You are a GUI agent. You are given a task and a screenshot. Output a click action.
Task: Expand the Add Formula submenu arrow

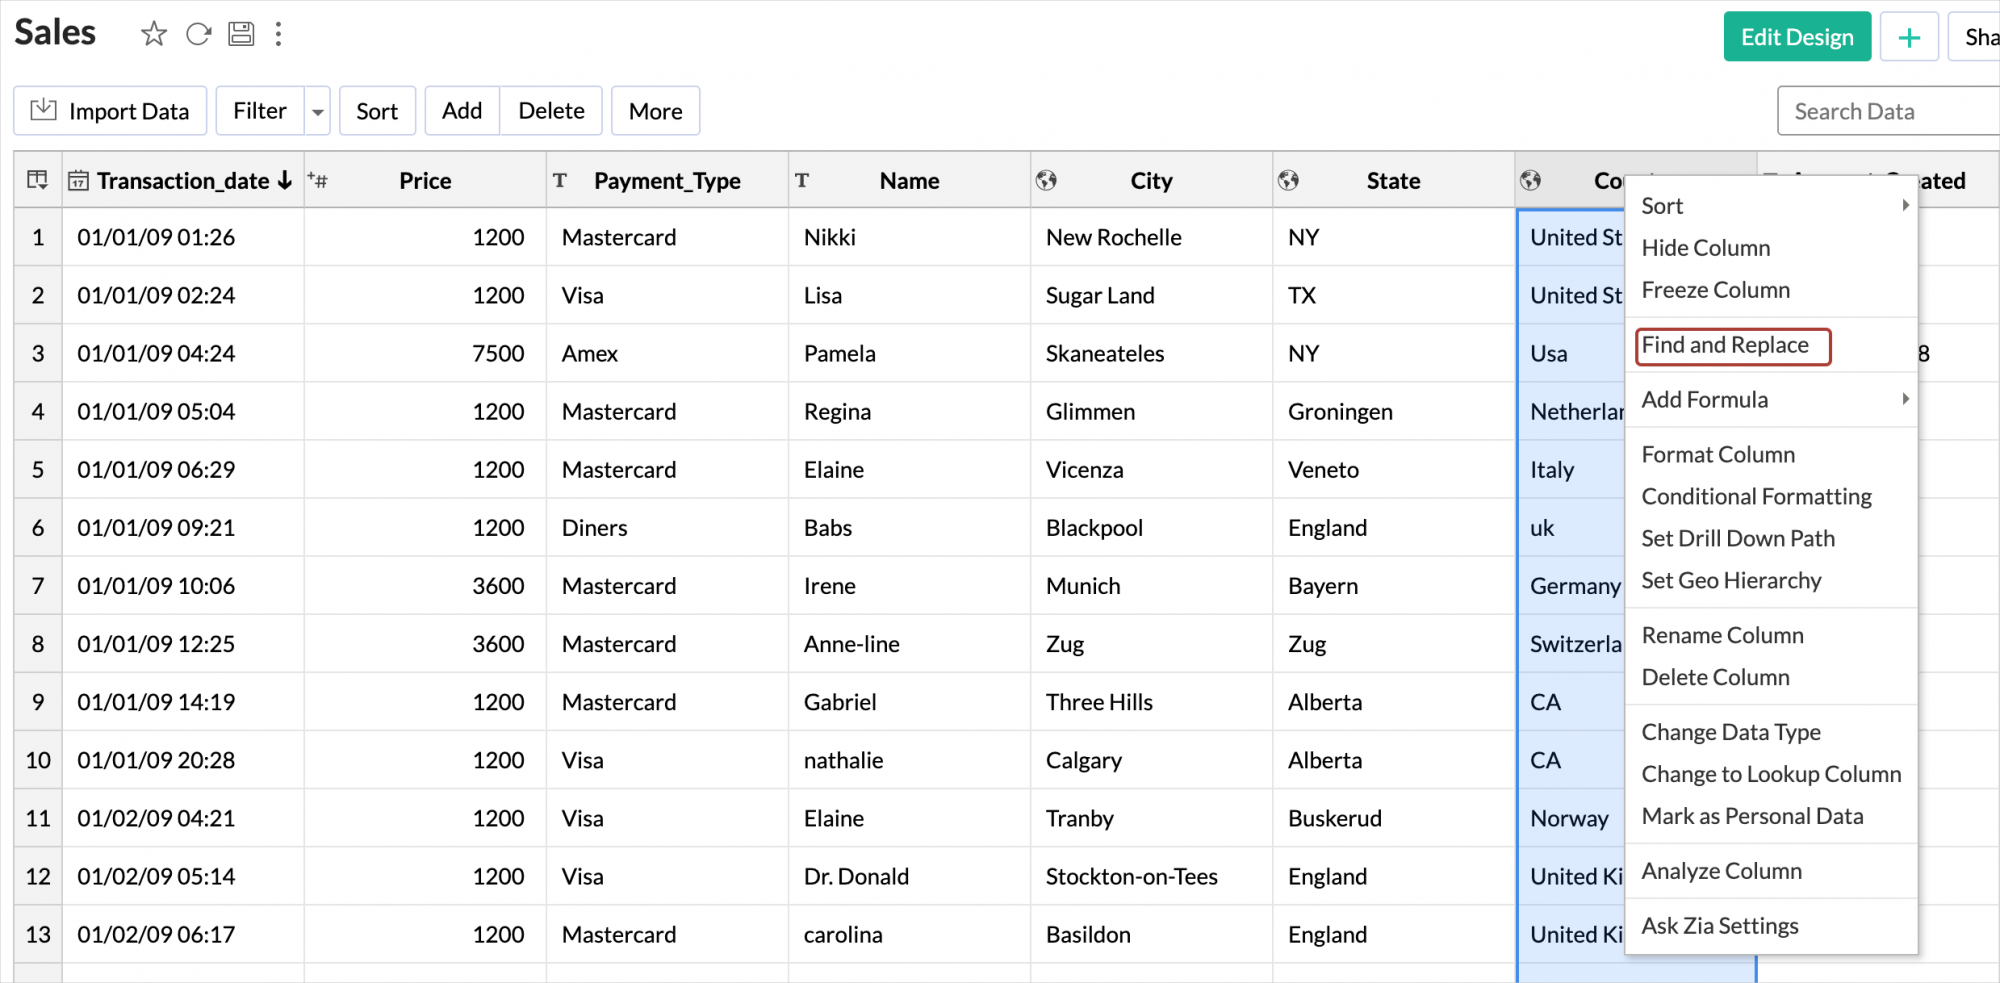tap(1905, 399)
